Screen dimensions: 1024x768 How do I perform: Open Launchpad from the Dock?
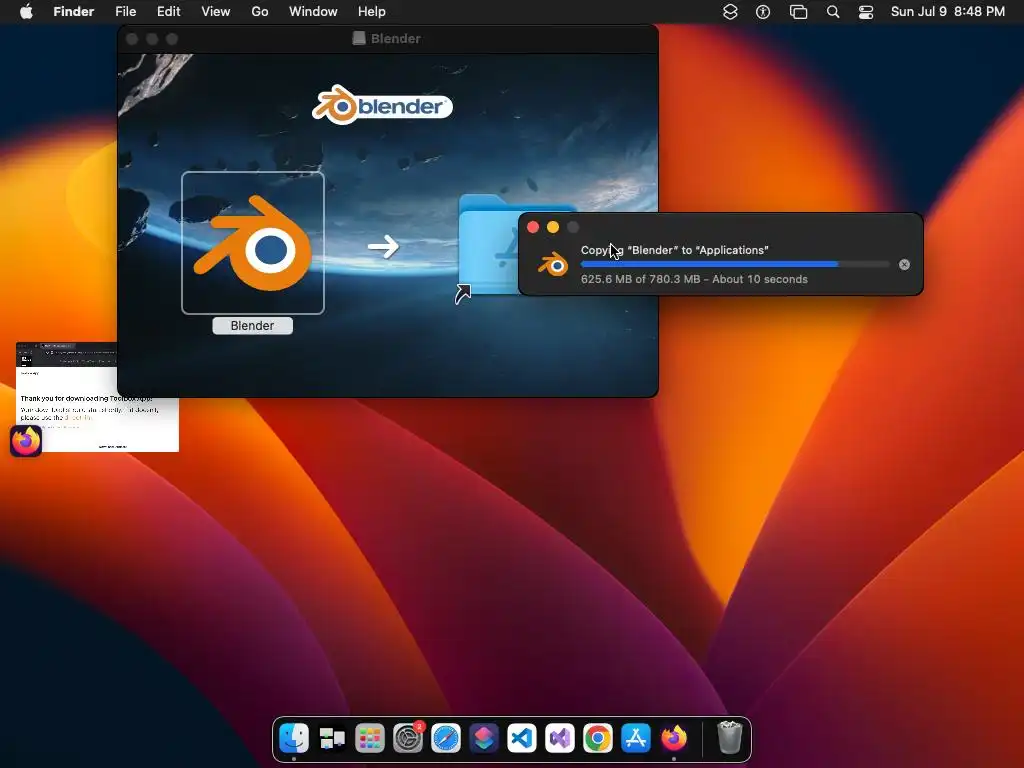370,738
